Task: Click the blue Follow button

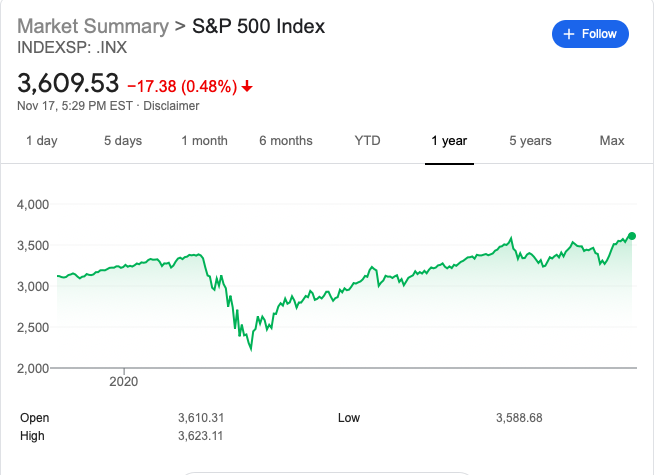Action: (x=590, y=34)
